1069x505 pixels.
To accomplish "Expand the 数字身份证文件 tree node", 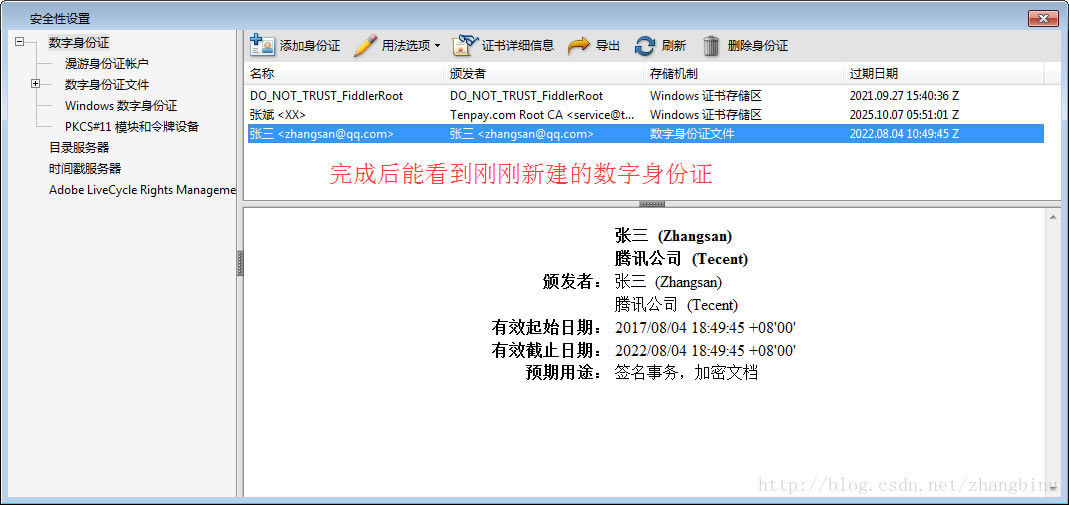I will coord(35,84).
